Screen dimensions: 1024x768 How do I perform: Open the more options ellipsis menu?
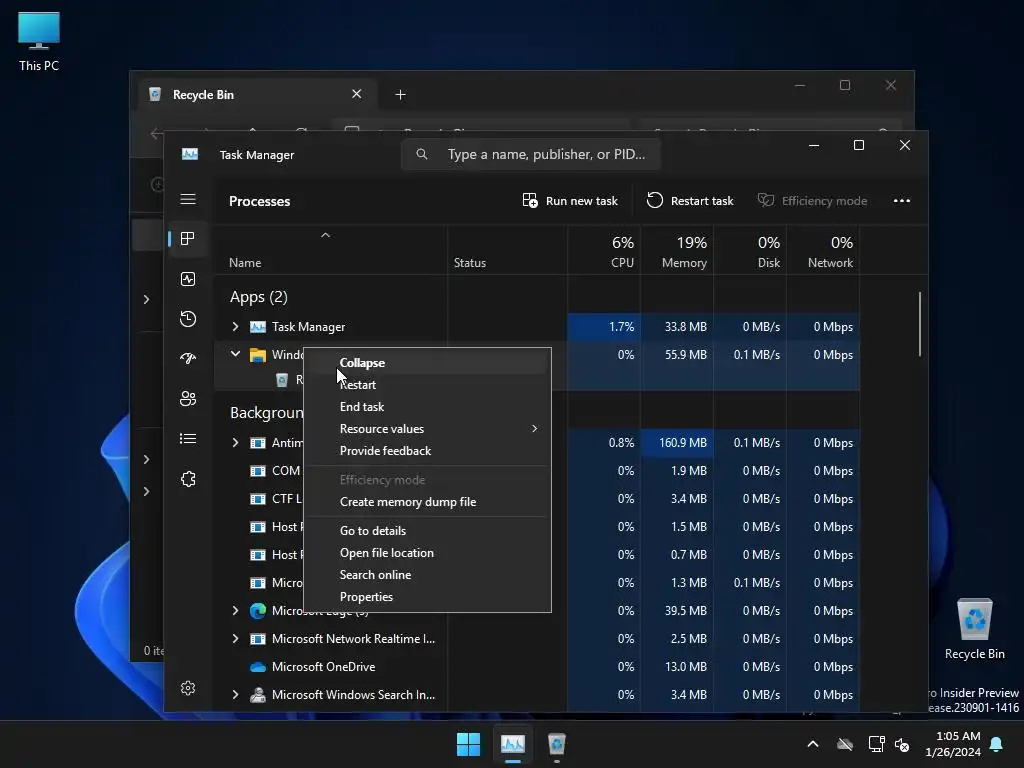[902, 201]
